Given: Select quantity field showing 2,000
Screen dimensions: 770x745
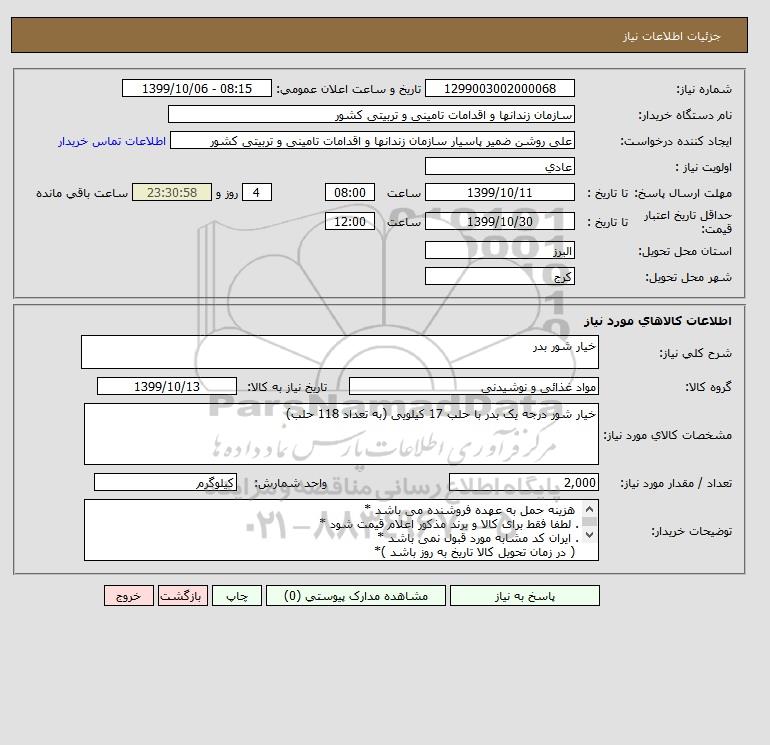Looking at the screenshot, I should [x=523, y=482].
